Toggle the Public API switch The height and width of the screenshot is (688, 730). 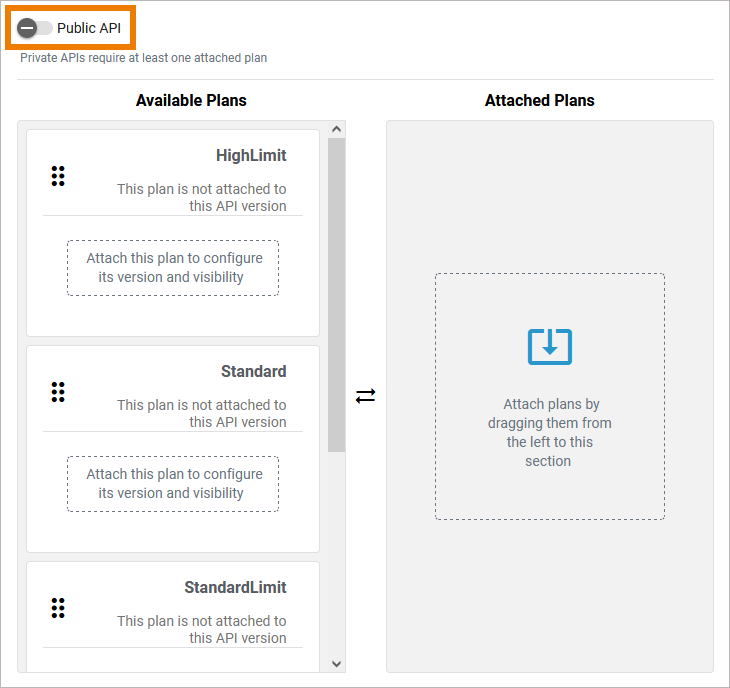(x=34, y=28)
